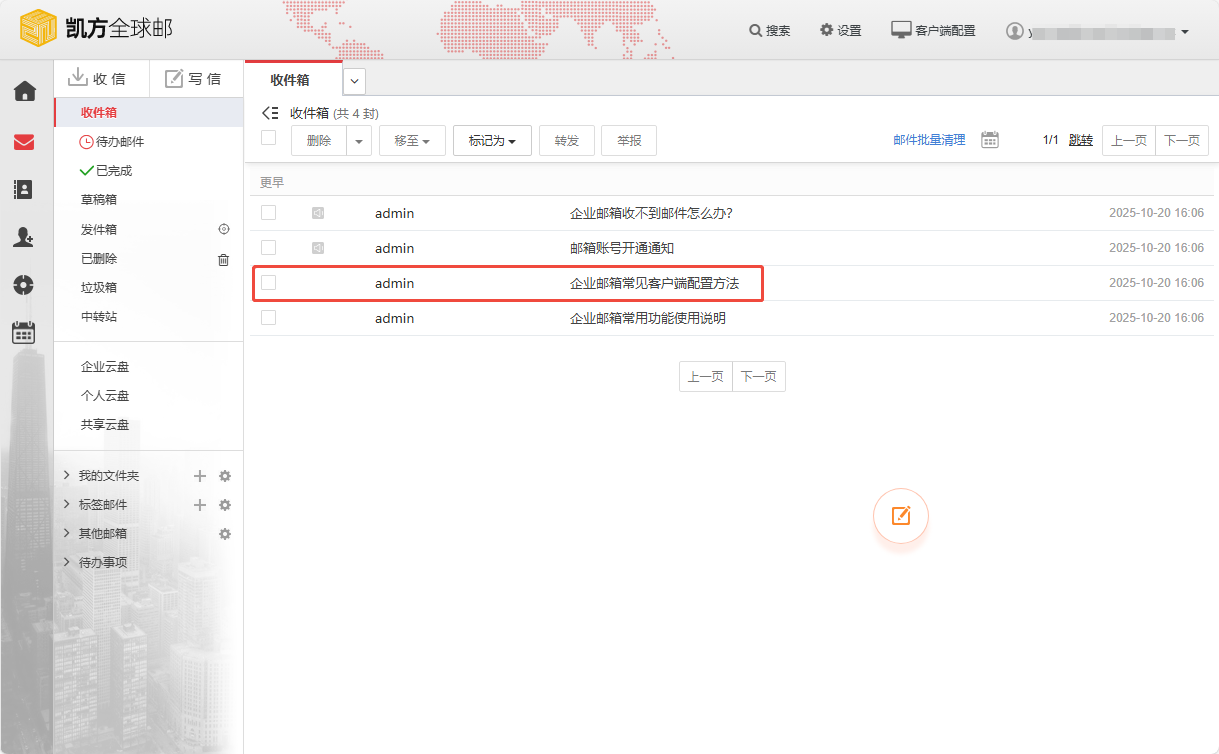The width and height of the screenshot is (1219, 754).
Task: Open the 移至 dropdown menu
Action: pyautogui.click(x=411, y=140)
